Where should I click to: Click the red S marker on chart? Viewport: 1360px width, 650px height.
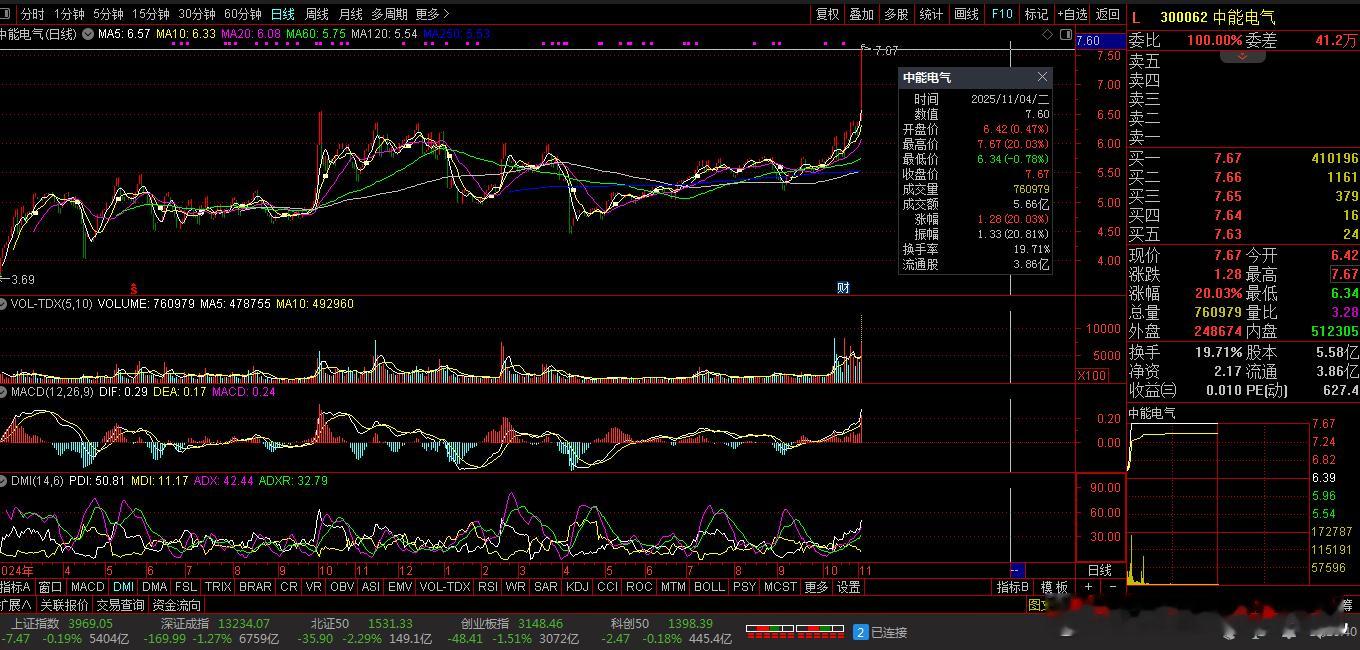click(133, 288)
